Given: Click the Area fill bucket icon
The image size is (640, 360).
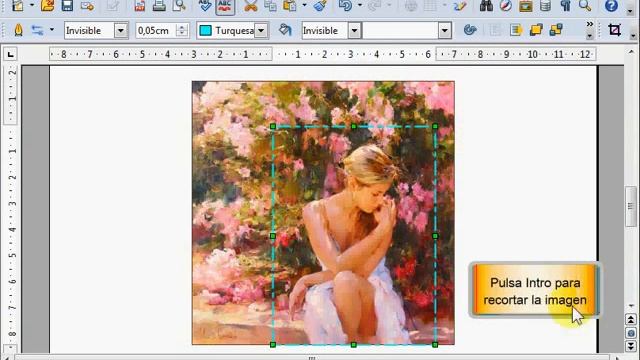Looking at the screenshot, I should (285, 30).
